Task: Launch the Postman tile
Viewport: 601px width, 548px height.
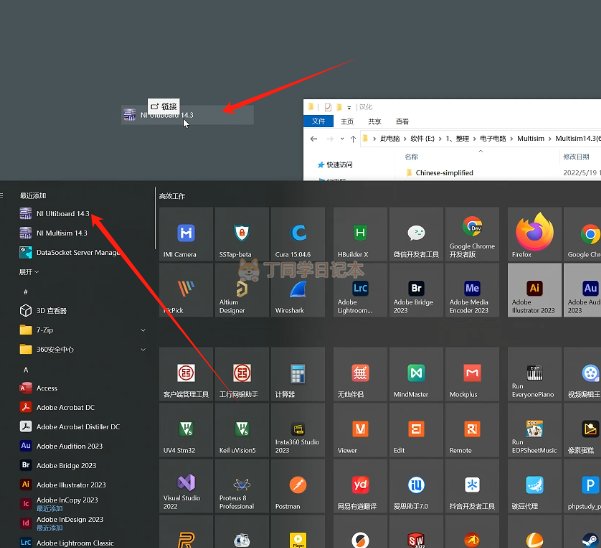Action: (x=296, y=488)
